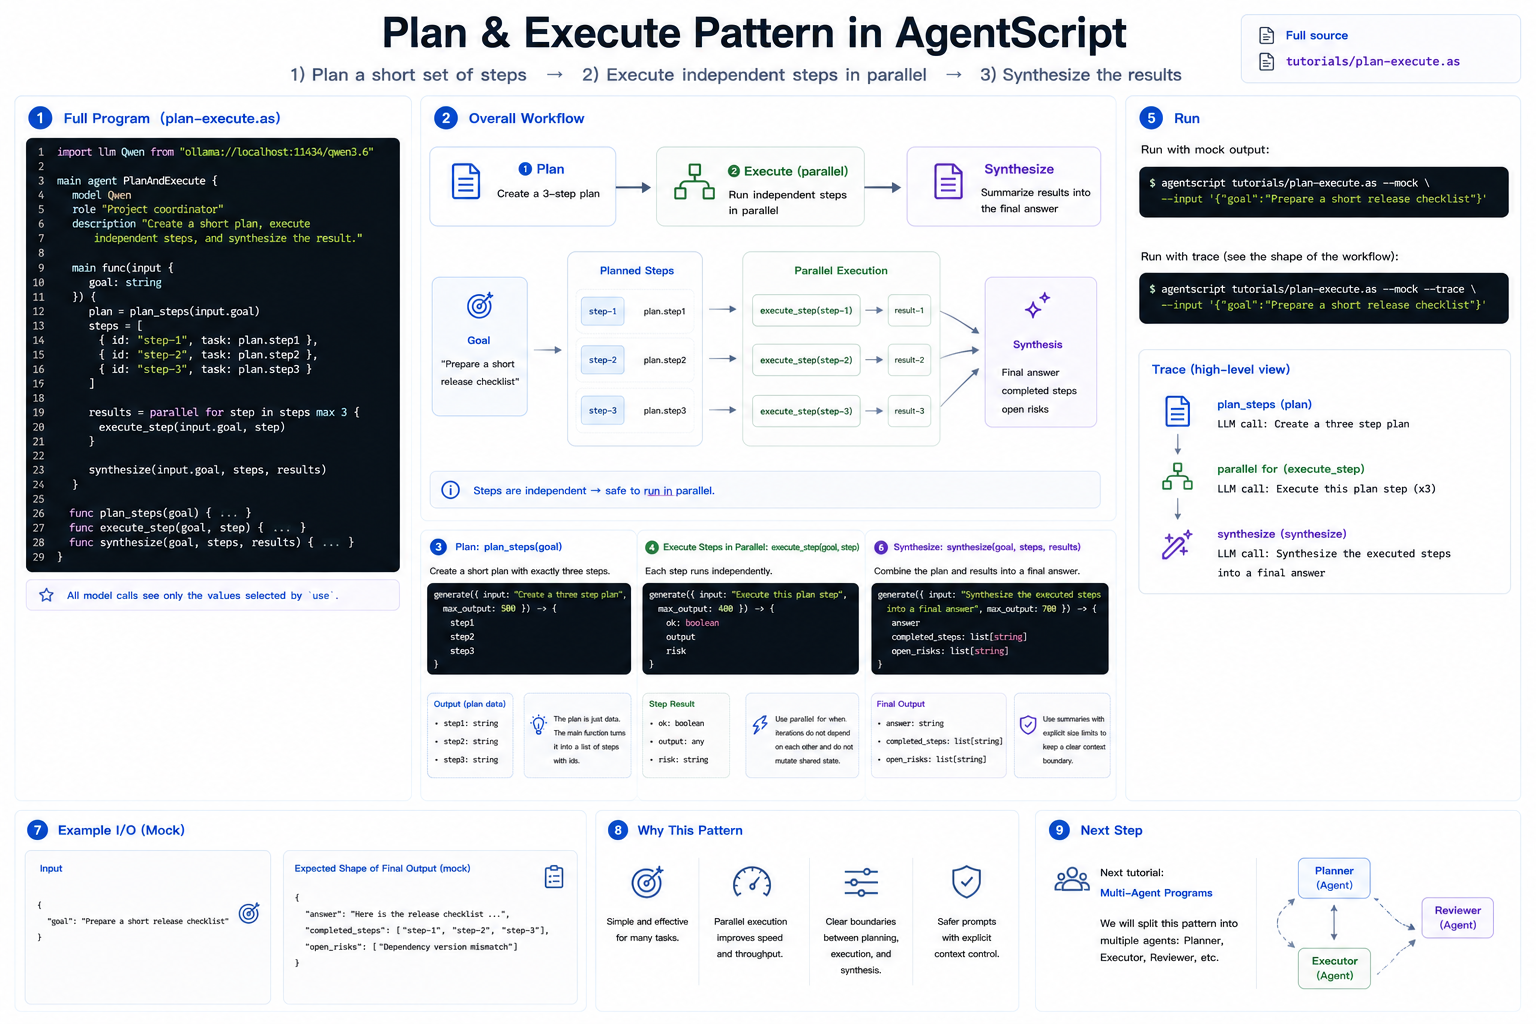The width and height of the screenshot is (1536, 1024).
Task: Click the 'Parallel Execution' panel title
Action: click(841, 271)
